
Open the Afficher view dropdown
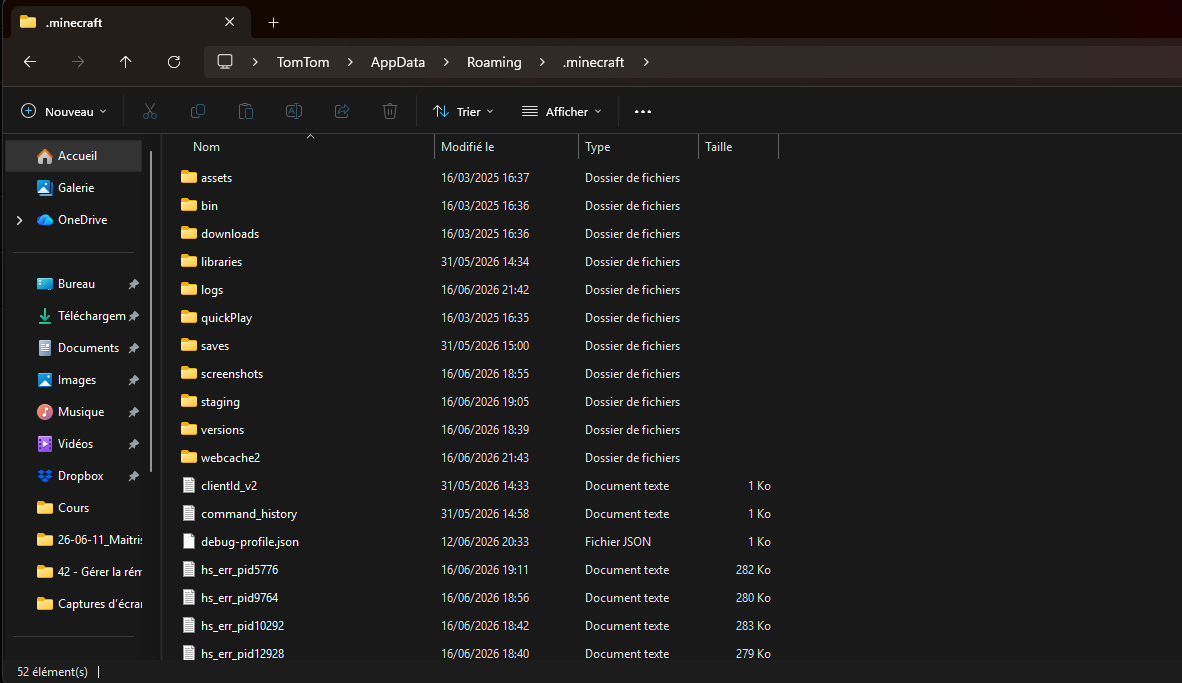[562, 112]
